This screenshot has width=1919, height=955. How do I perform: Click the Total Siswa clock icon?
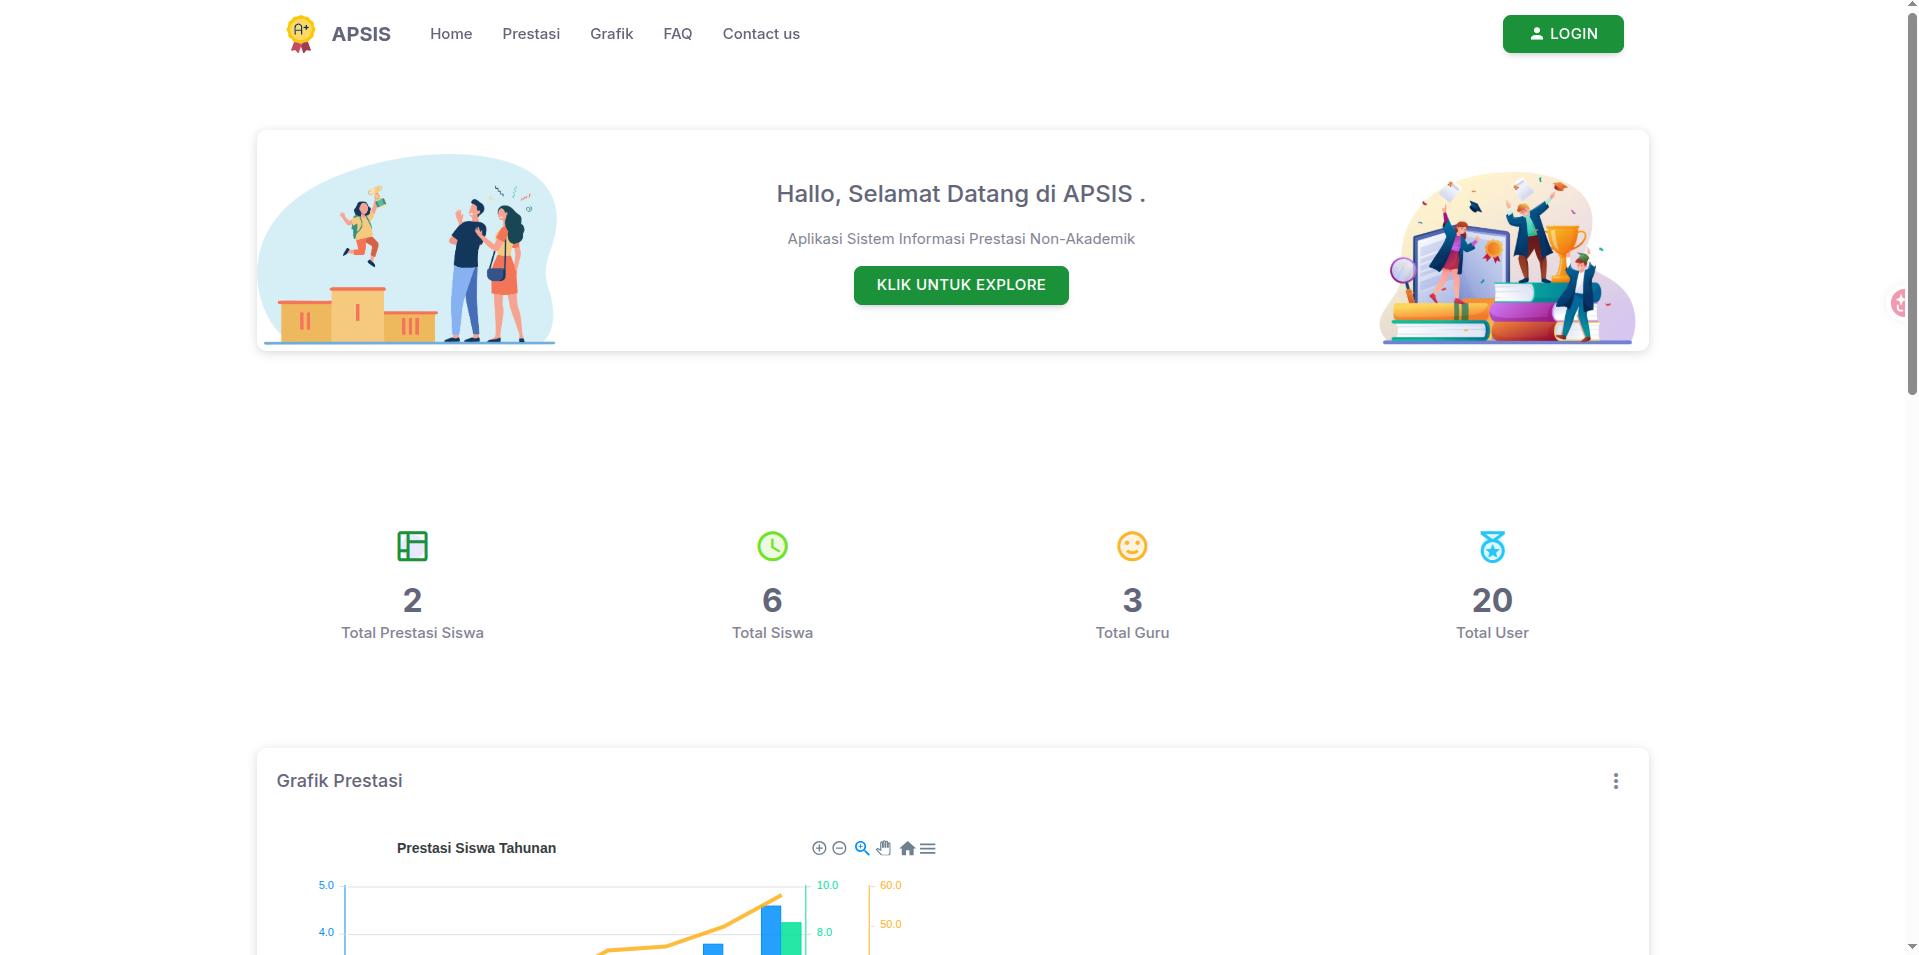pyautogui.click(x=772, y=546)
